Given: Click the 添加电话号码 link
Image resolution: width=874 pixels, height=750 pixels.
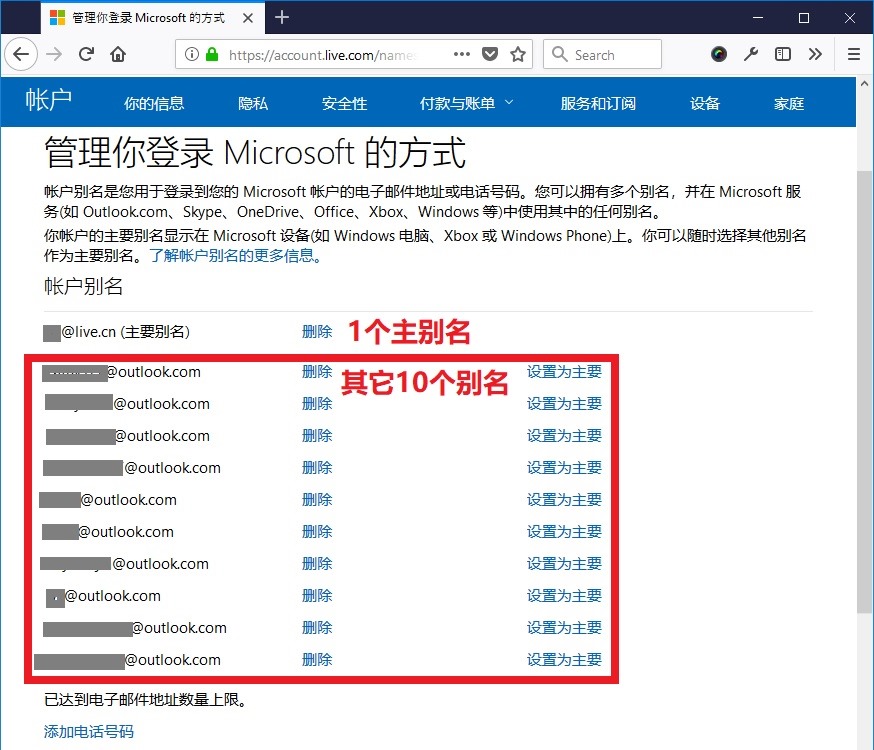Looking at the screenshot, I should point(89,731).
